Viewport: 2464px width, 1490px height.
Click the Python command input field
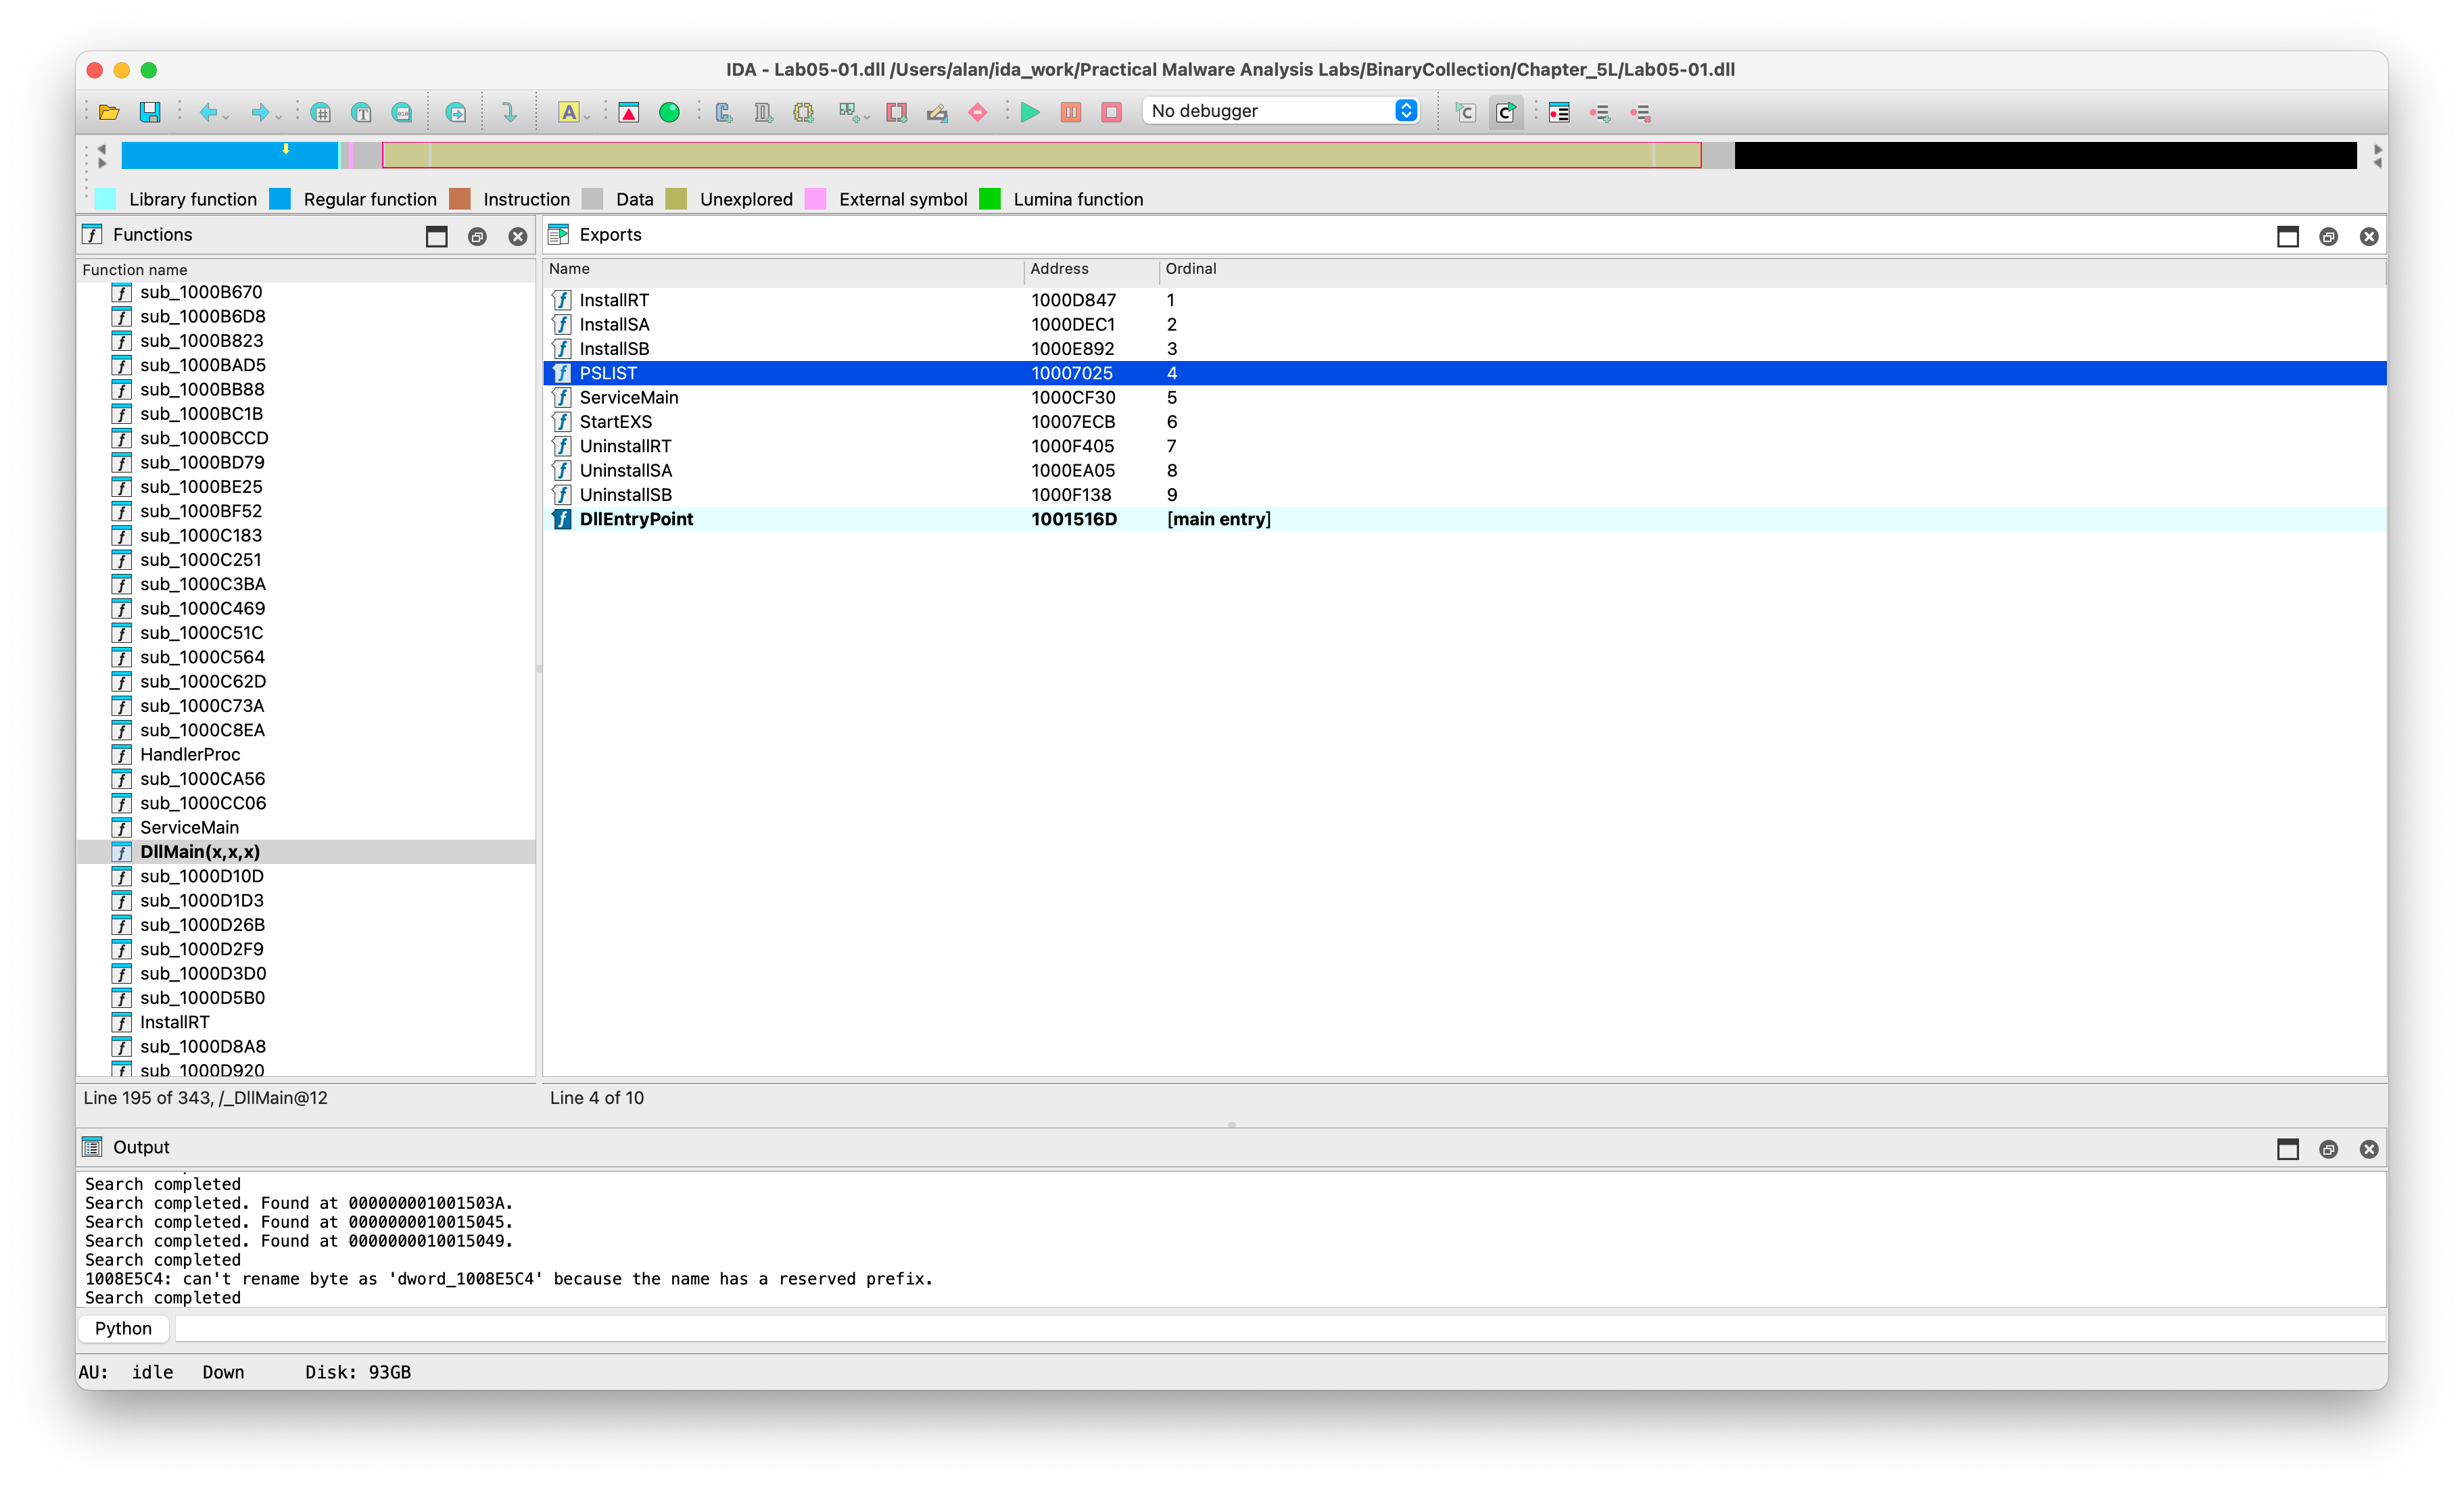[1280, 1328]
